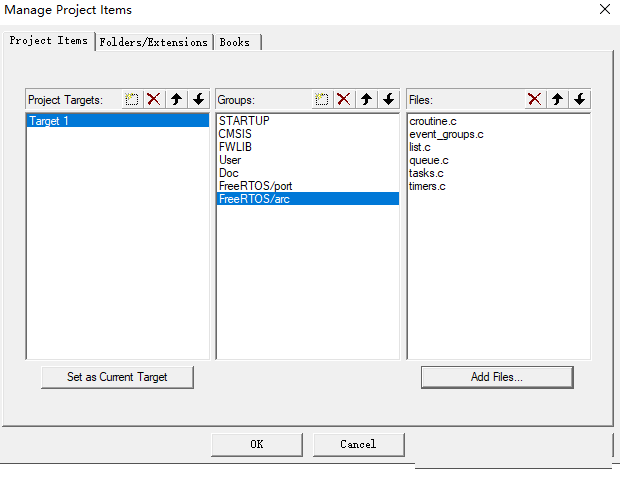Switch to Folders/Extensions tab
The image size is (640, 477).
tap(154, 42)
